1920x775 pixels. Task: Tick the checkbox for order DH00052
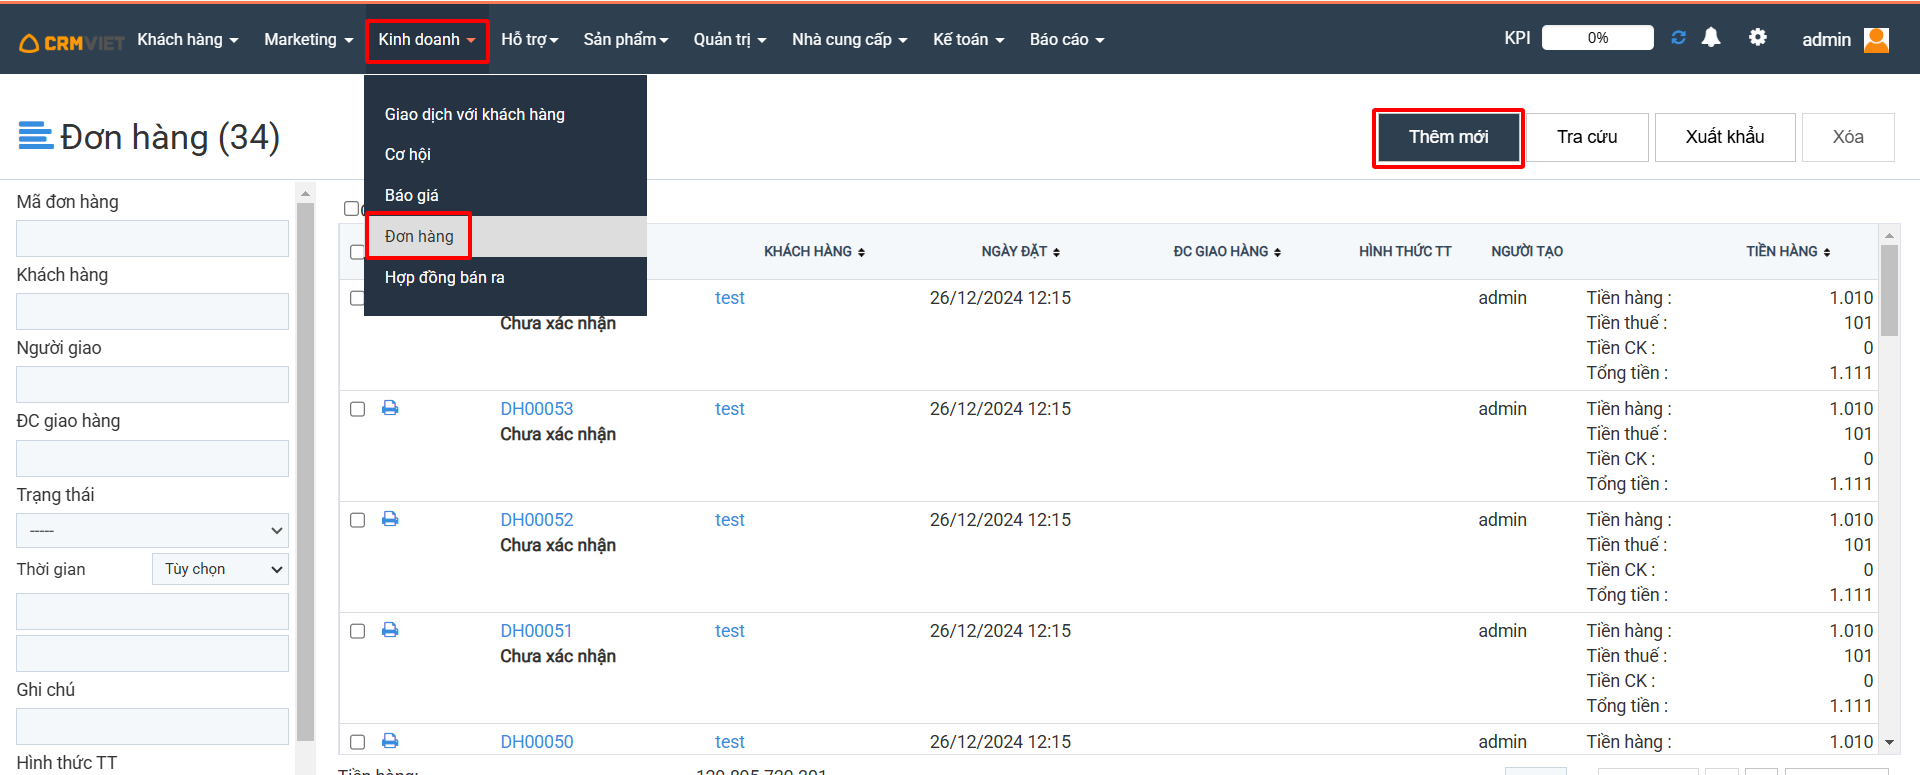point(357,520)
